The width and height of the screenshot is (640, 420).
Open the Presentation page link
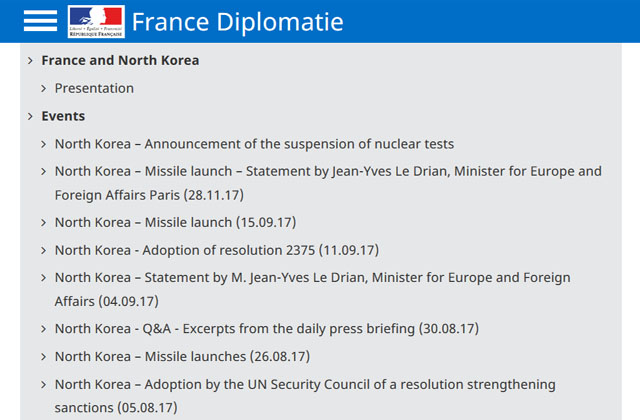(x=94, y=88)
